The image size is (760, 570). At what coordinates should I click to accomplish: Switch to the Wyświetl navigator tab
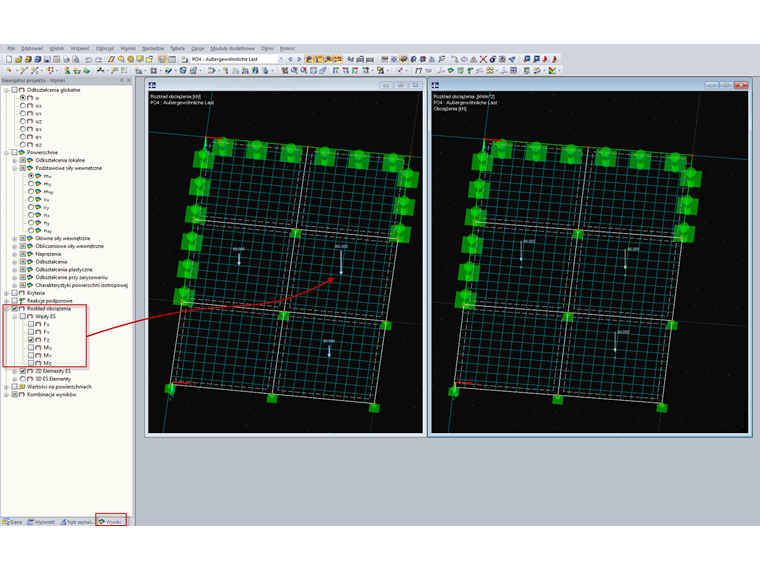(x=42, y=522)
